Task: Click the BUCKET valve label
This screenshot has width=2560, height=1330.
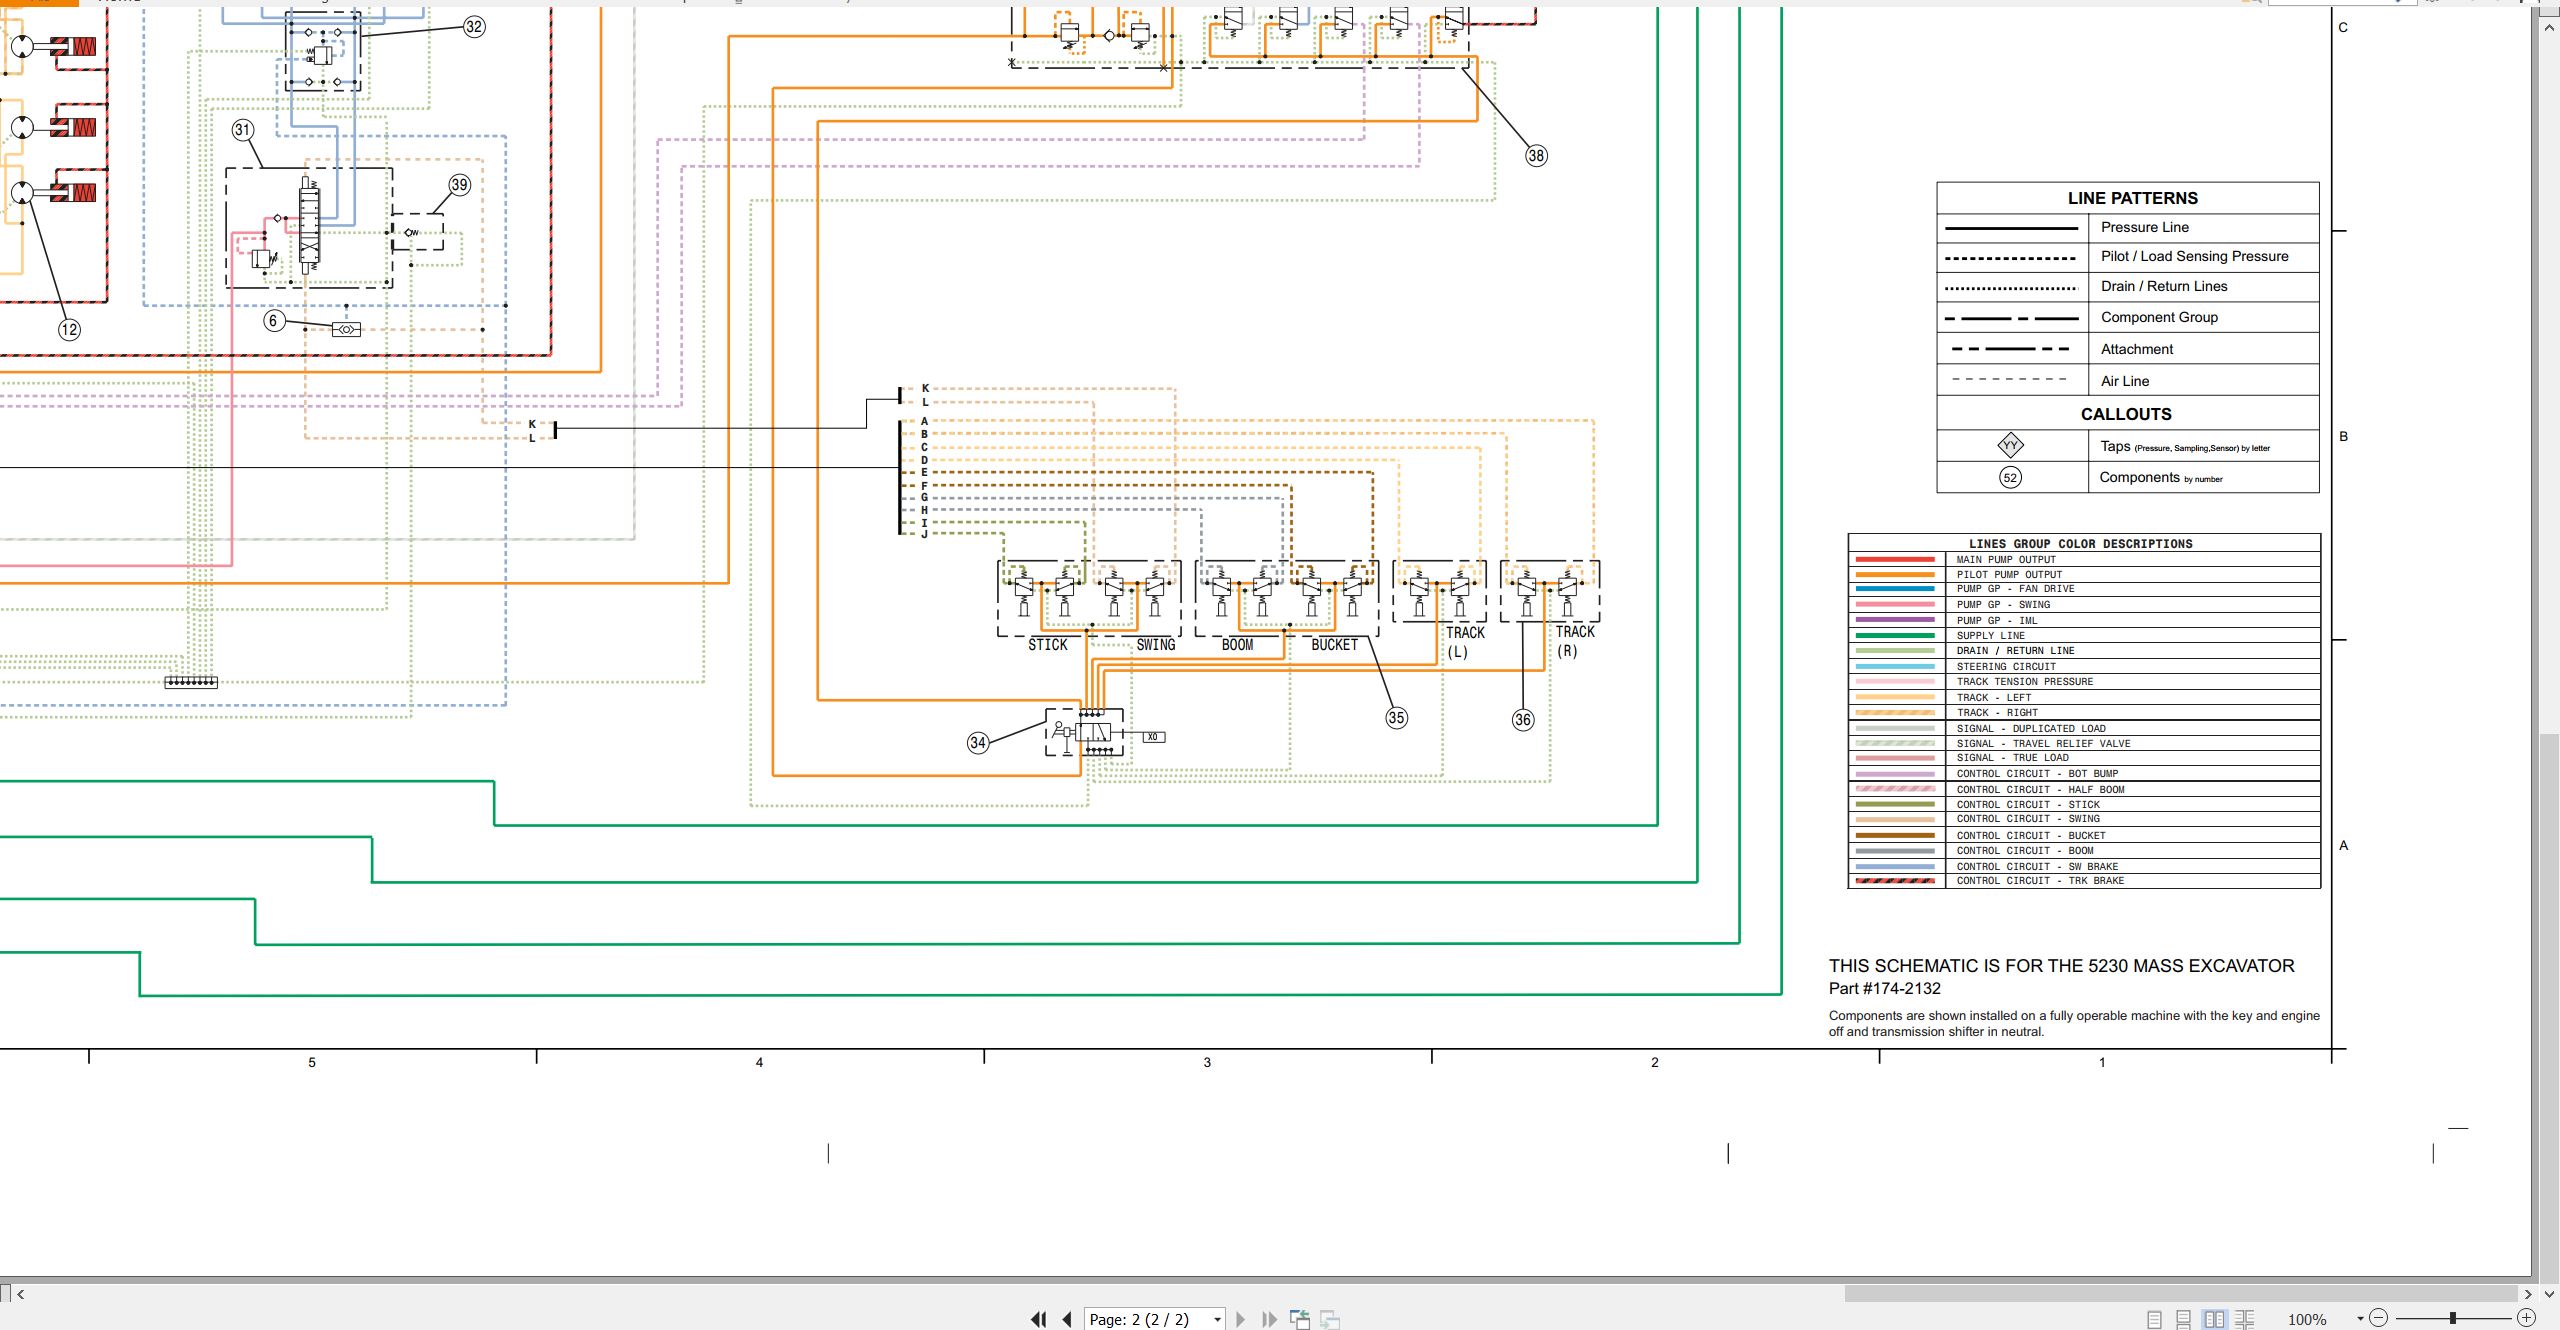Action: 1335,645
